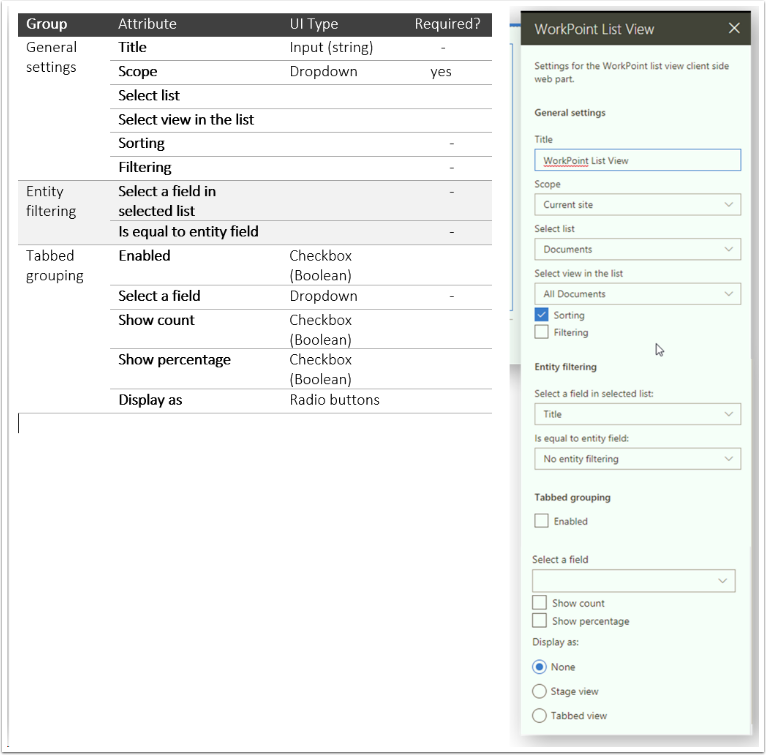
Task: Select the Tabbed view radio button
Action: coord(539,716)
